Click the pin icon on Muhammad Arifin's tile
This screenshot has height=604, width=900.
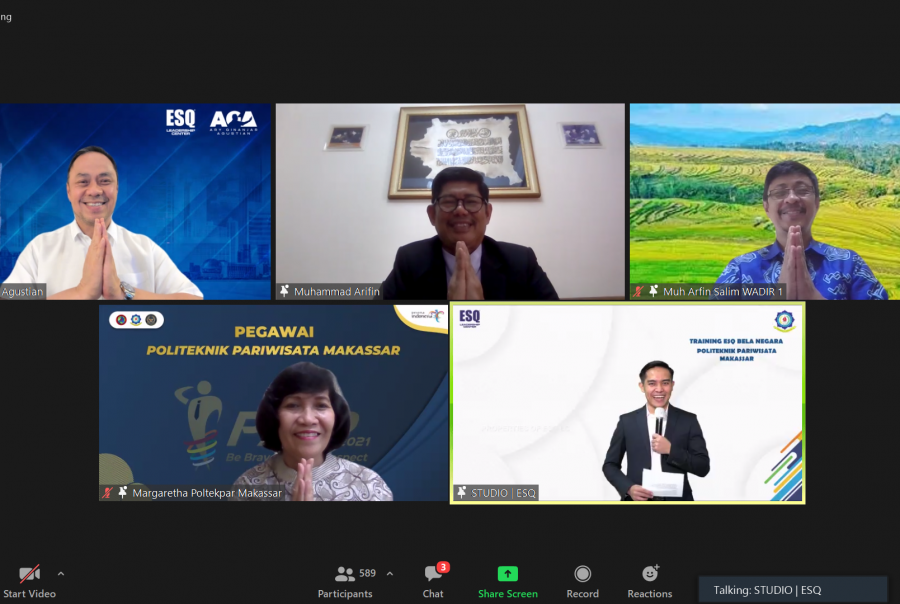tap(285, 291)
